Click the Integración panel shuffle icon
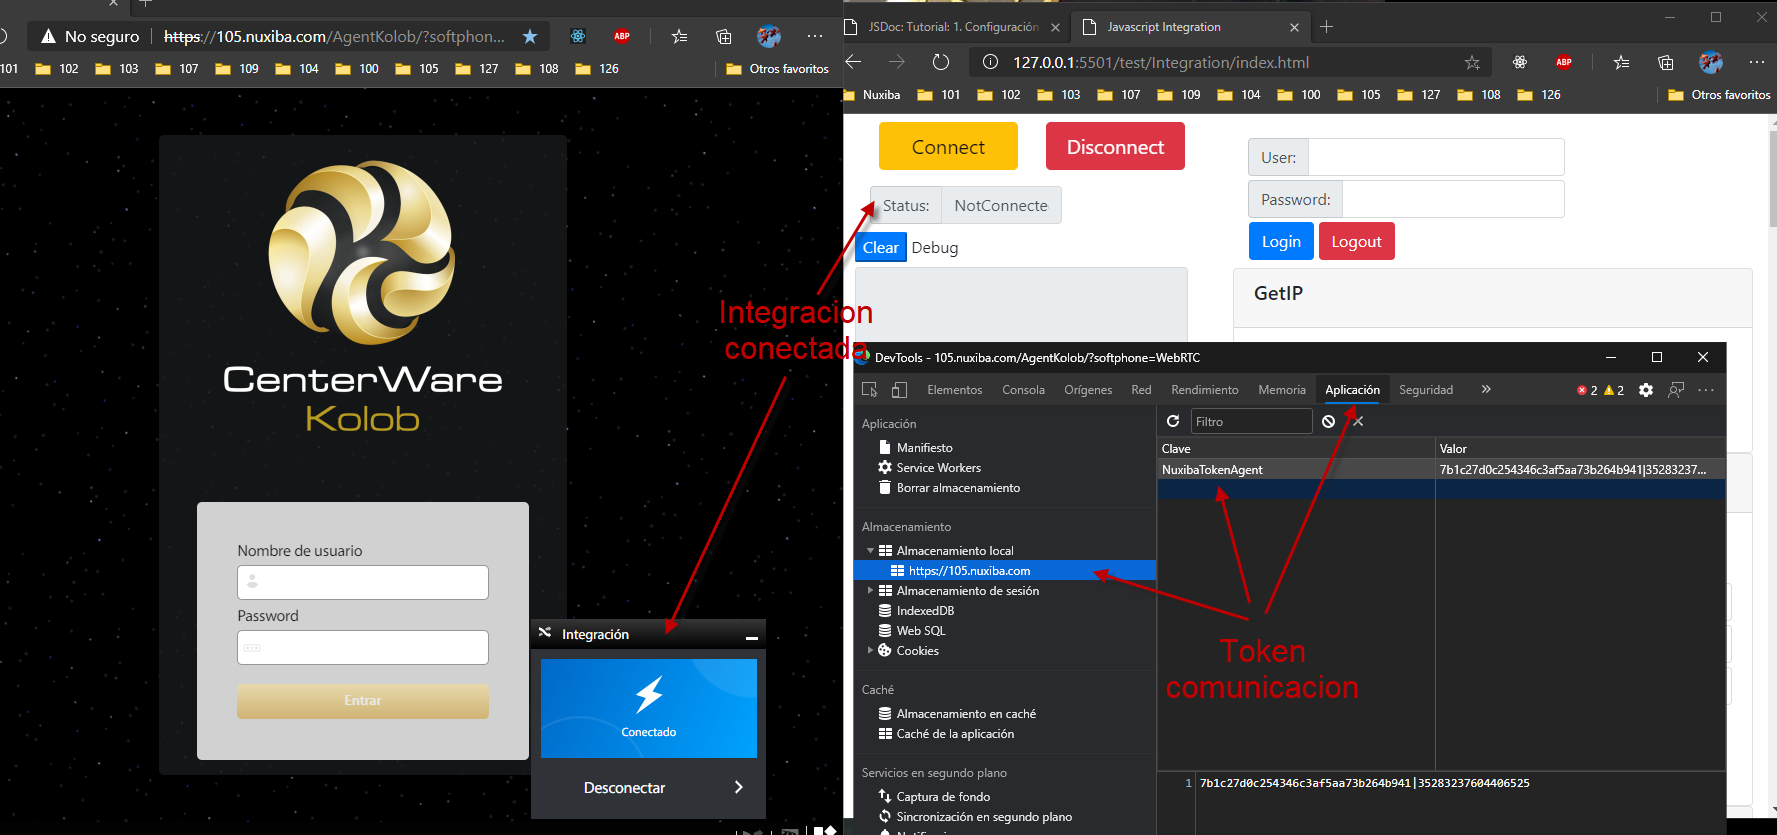The width and height of the screenshot is (1777, 835). pos(545,633)
